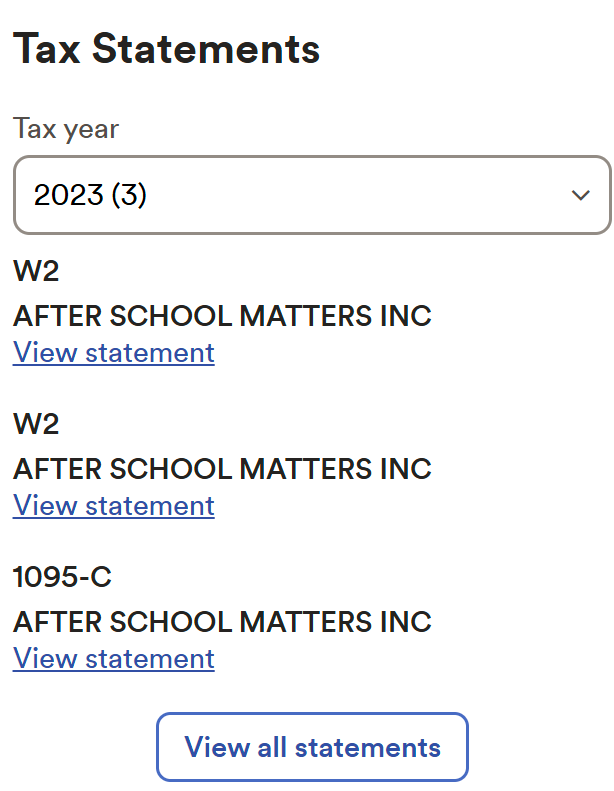Select the 2023 value in year selector

click(67, 195)
